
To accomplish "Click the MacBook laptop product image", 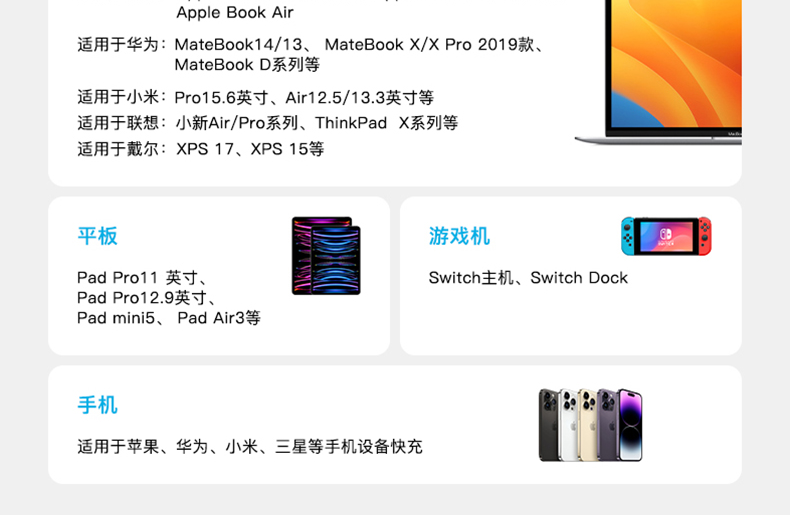I will click(659, 73).
